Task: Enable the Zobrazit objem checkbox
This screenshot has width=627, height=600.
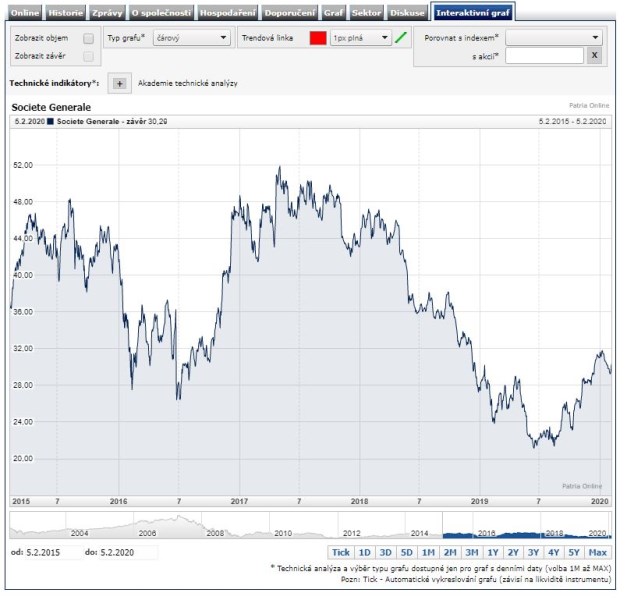Action: pyautogui.click(x=88, y=38)
